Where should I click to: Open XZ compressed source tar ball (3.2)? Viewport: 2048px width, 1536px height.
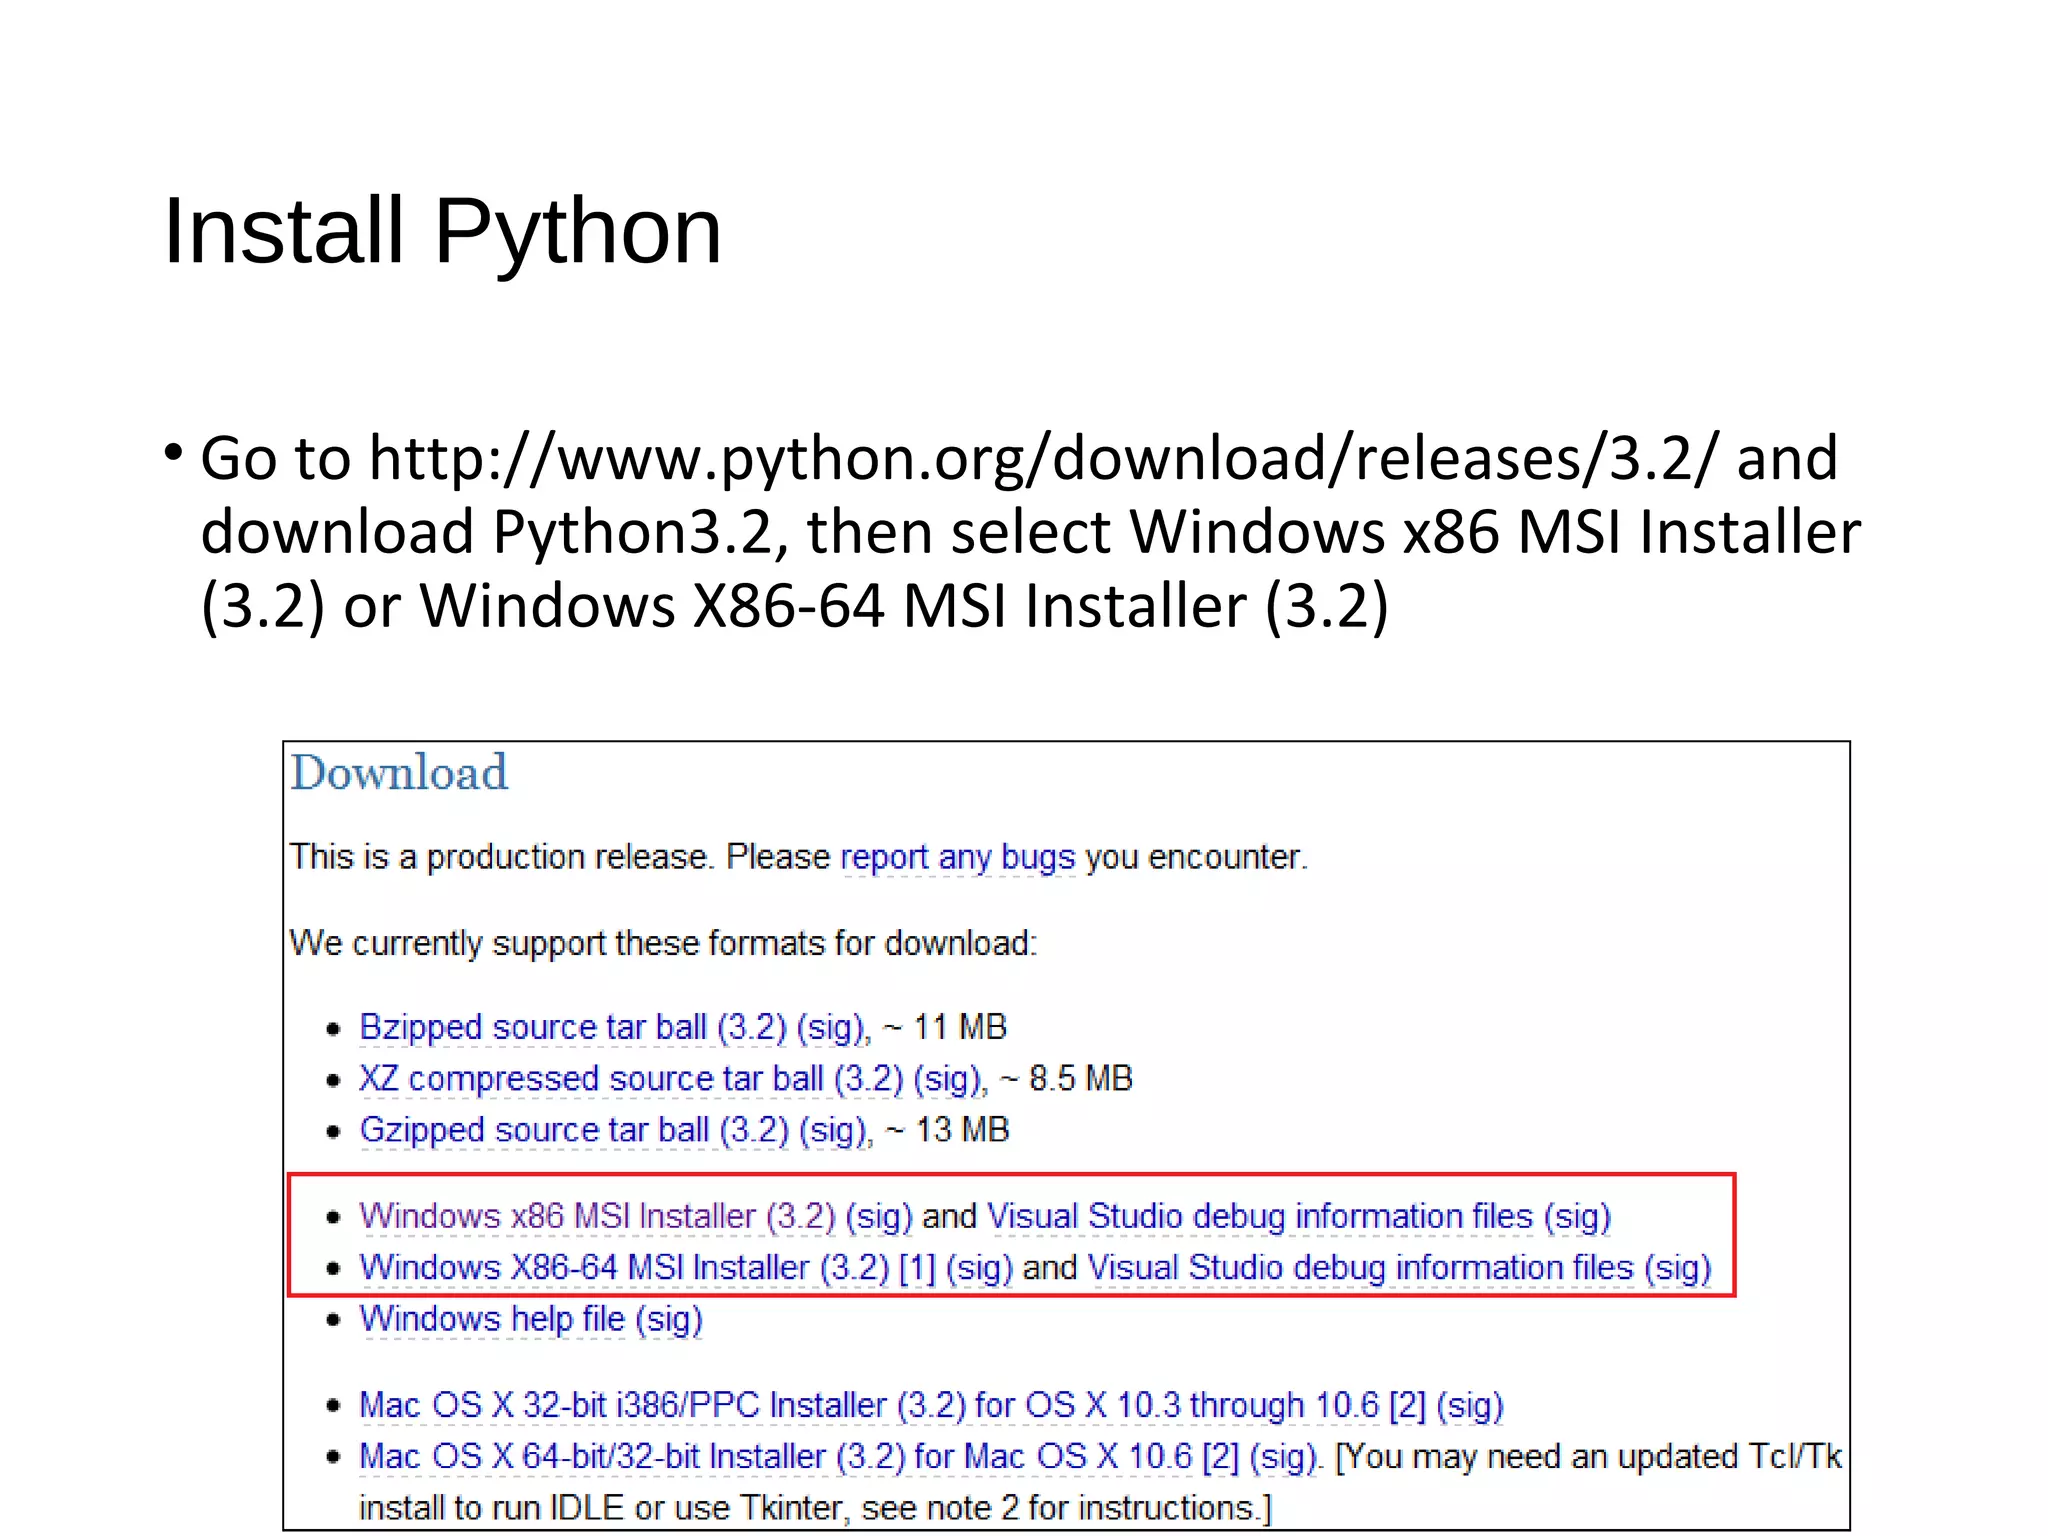[631, 1079]
